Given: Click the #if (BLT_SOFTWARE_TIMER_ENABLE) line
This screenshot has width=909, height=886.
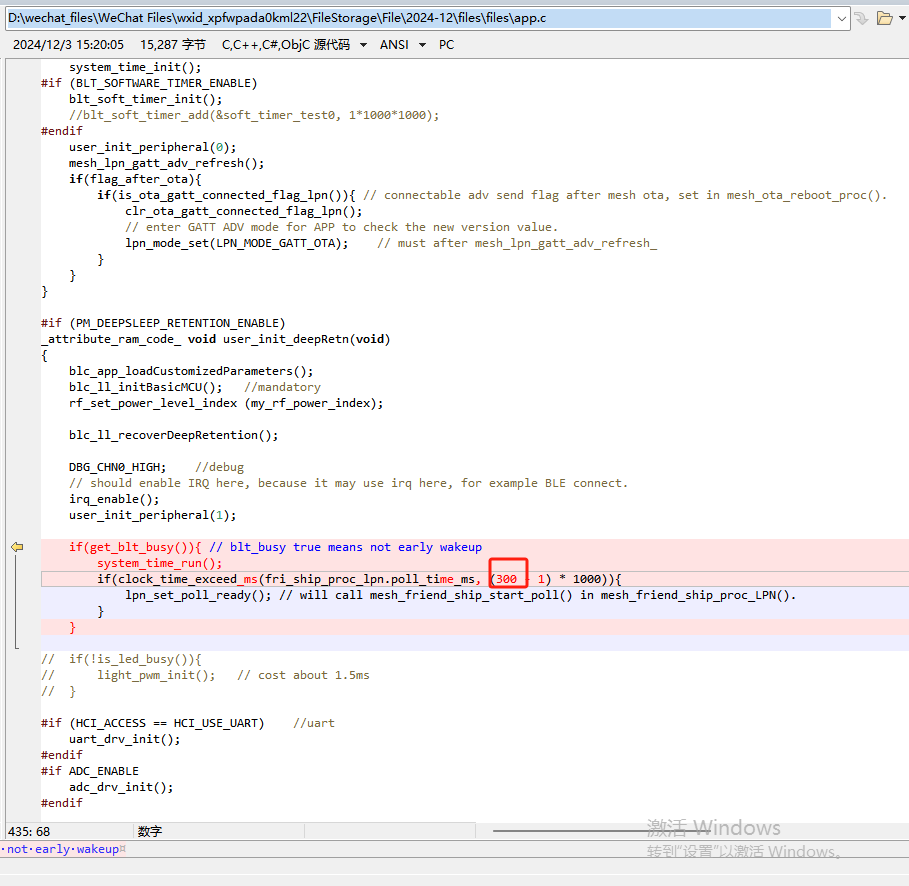Looking at the screenshot, I should coord(149,83).
